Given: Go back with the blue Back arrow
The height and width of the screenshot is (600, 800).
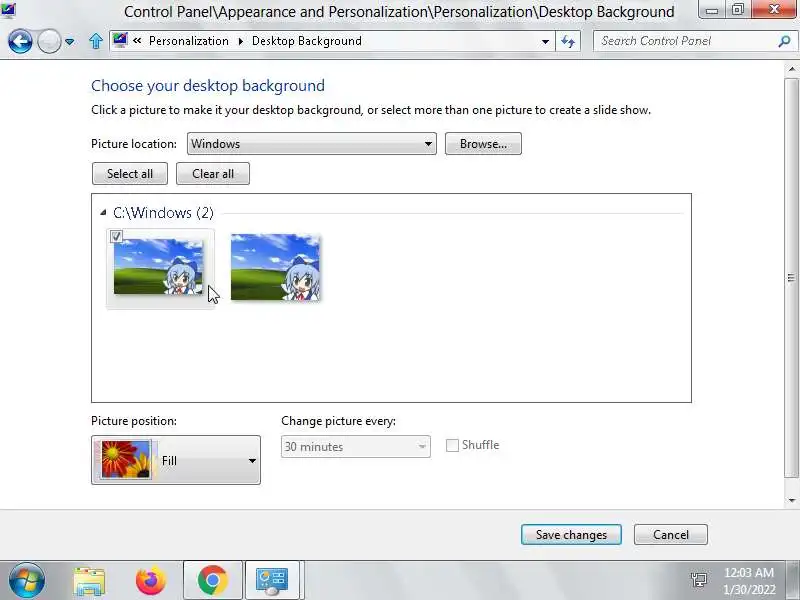Looking at the screenshot, I should coord(20,41).
